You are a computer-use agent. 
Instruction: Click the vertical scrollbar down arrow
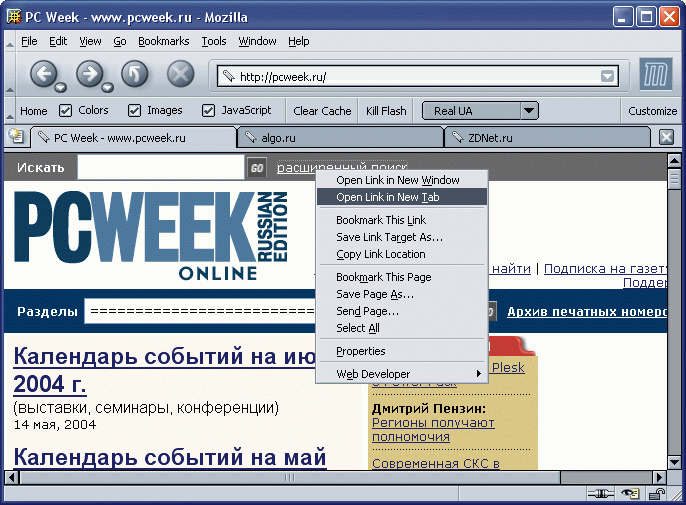(674, 462)
